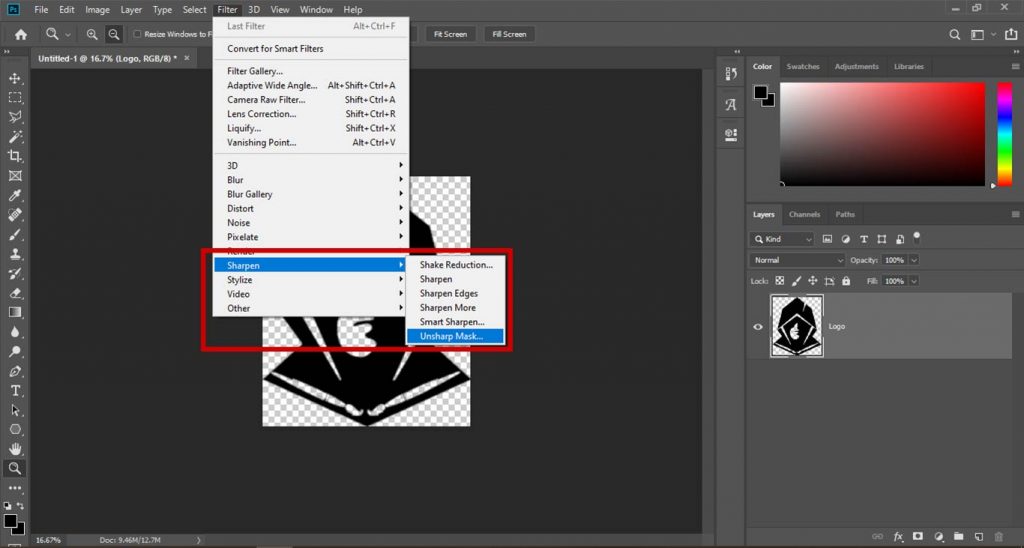Create a new group folder icon
Image resolution: width=1024 pixels, height=548 pixels.
coord(958,536)
